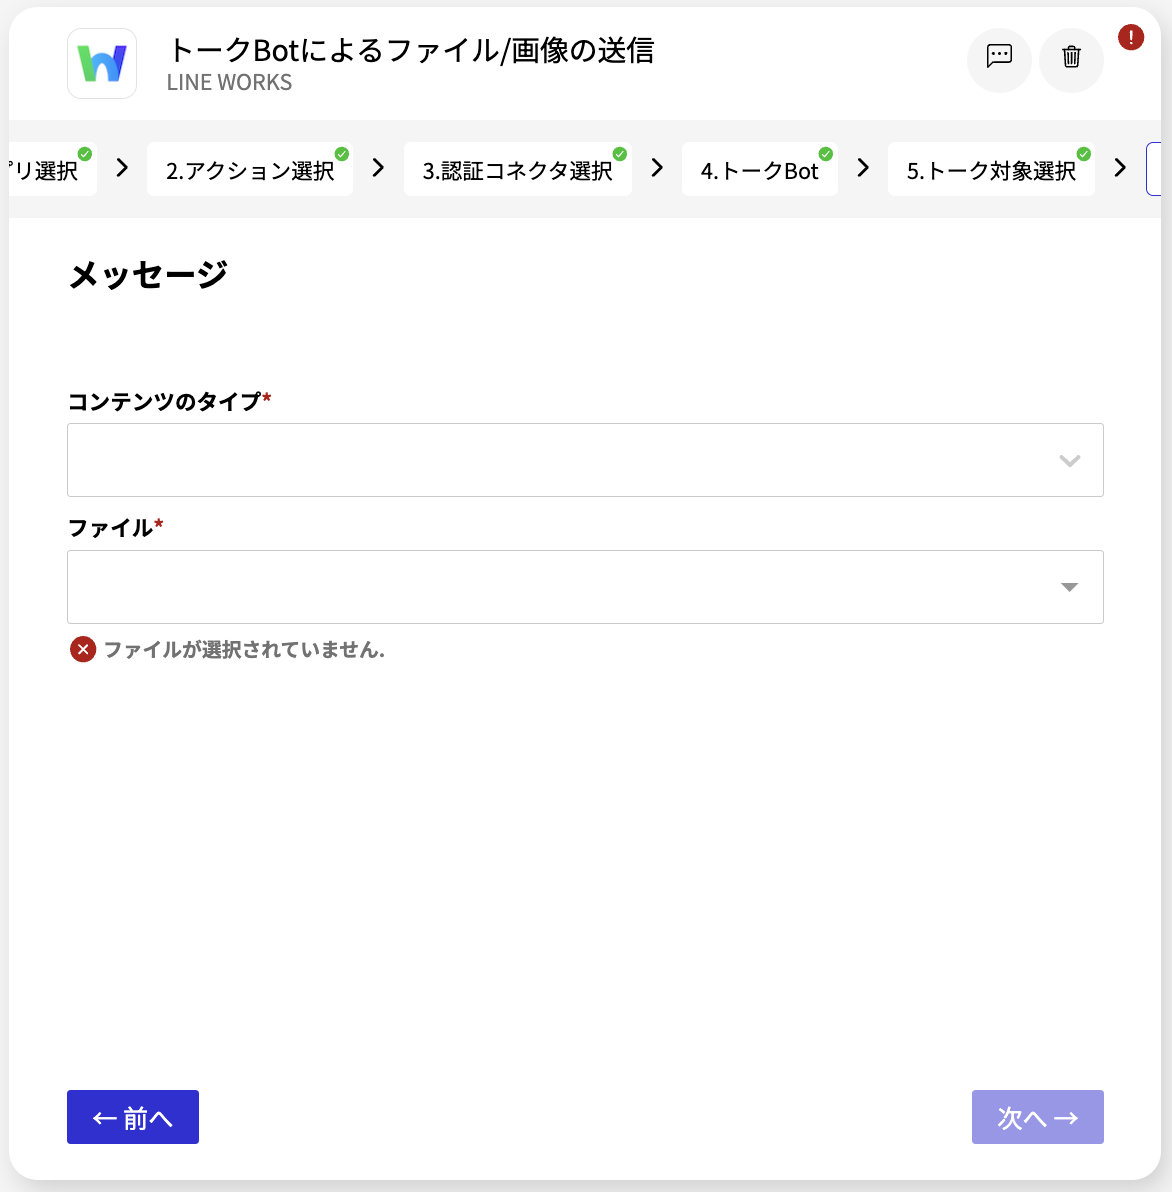Image resolution: width=1172 pixels, height=1192 pixels.
Task: Click the green check on 2.アクション選択
Action: [342, 154]
